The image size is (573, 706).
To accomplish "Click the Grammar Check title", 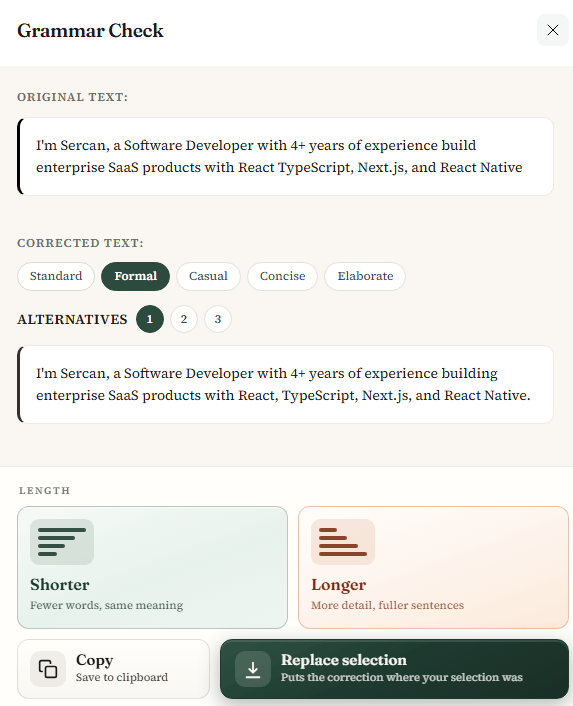I will pos(90,31).
